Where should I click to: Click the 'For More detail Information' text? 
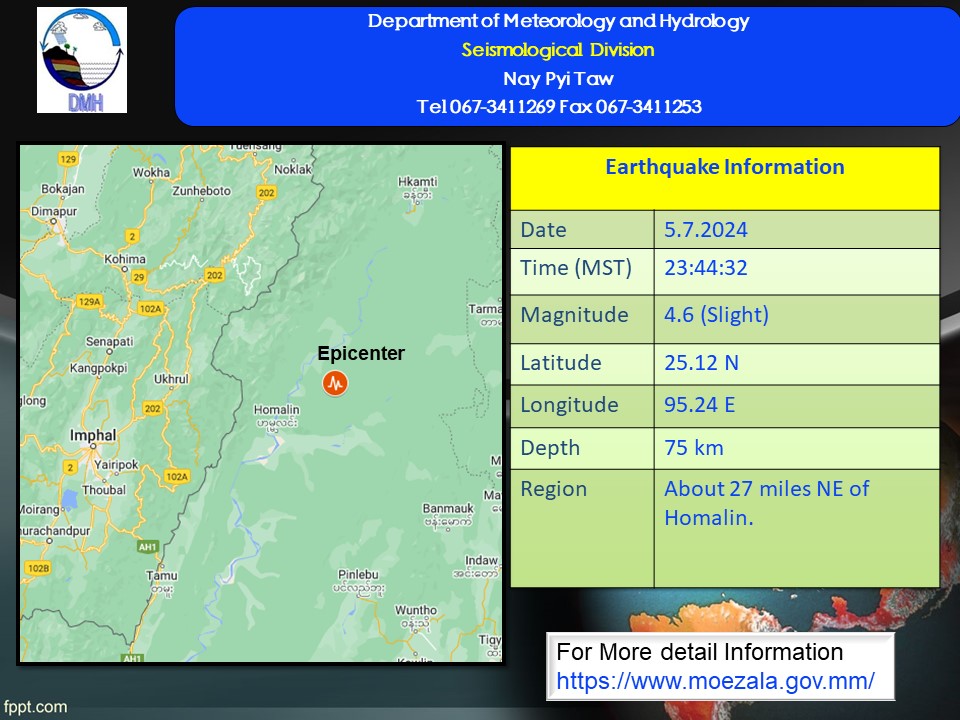pos(699,652)
